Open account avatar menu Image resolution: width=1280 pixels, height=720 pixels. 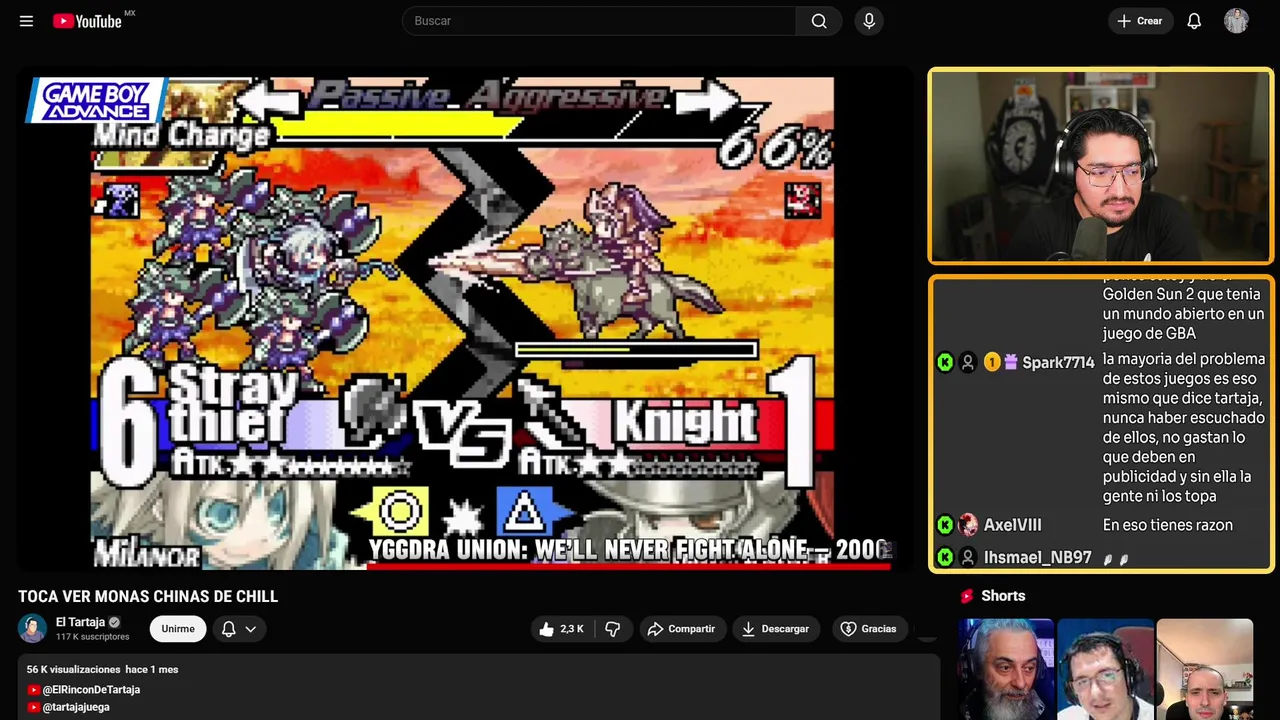pos(1236,21)
